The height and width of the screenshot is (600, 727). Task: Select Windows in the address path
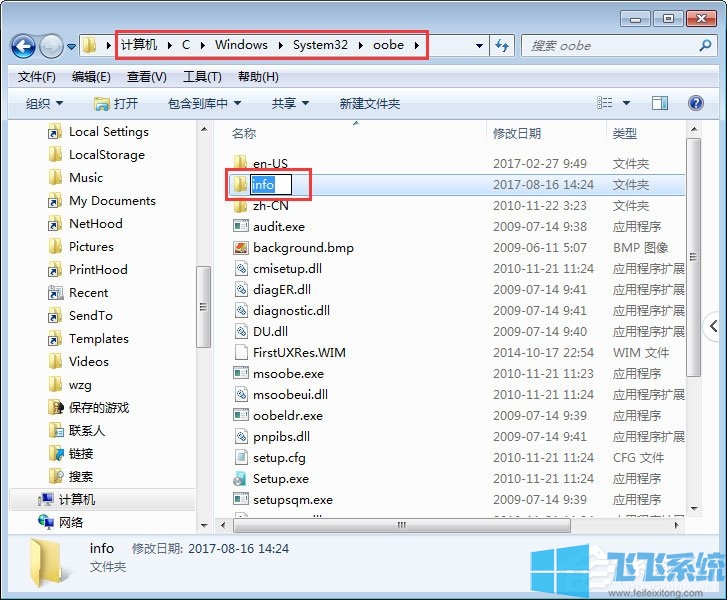point(241,45)
